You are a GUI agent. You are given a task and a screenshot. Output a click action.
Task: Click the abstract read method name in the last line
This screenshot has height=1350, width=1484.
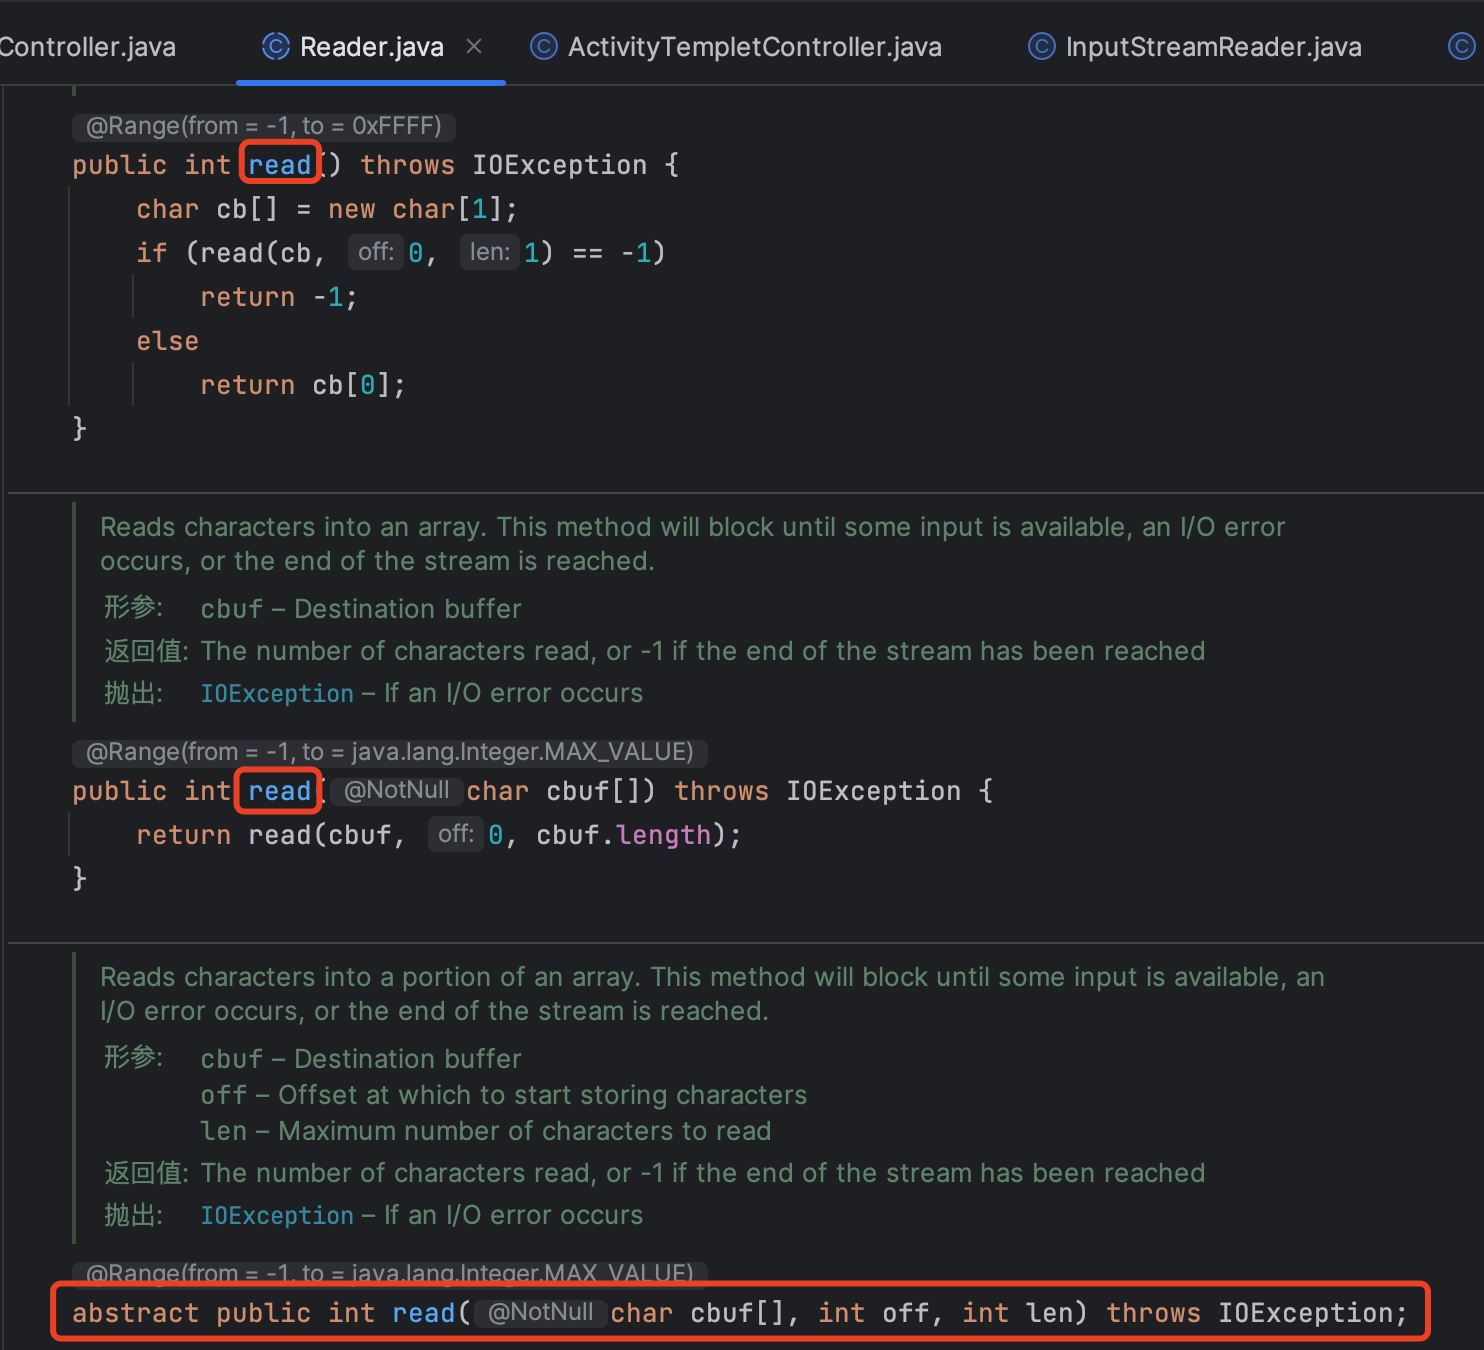coord(424,1313)
